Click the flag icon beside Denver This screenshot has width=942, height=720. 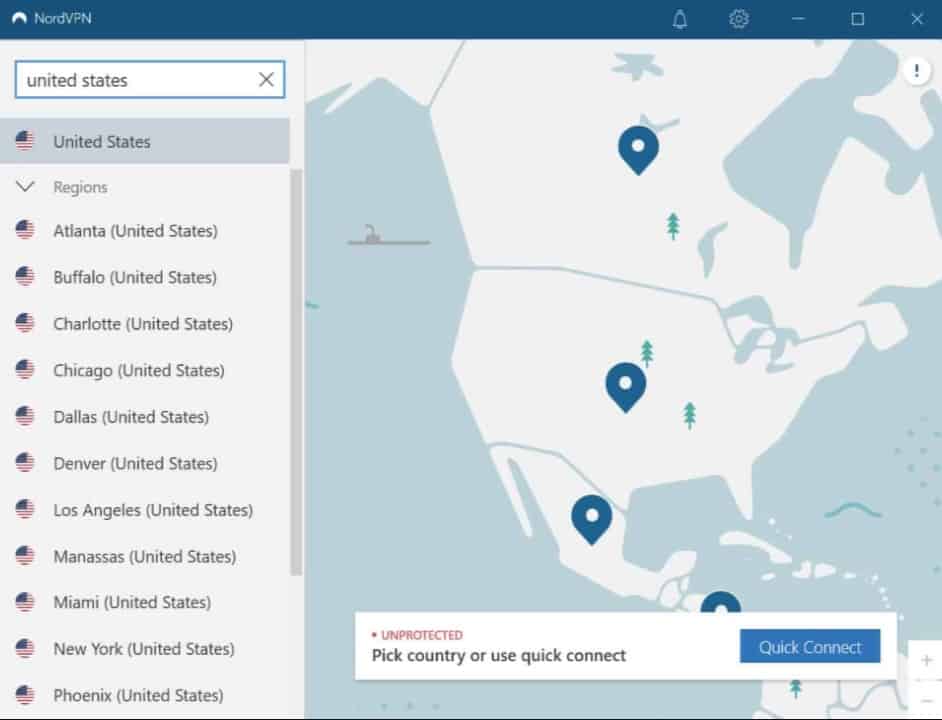pos(25,463)
